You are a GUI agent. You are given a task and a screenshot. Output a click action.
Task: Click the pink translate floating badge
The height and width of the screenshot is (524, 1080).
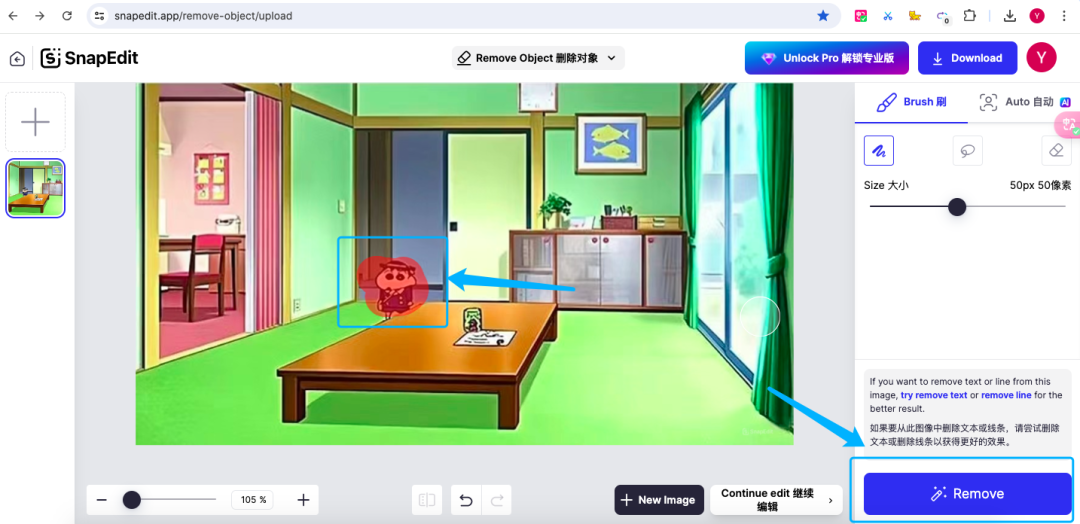(x=1068, y=125)
